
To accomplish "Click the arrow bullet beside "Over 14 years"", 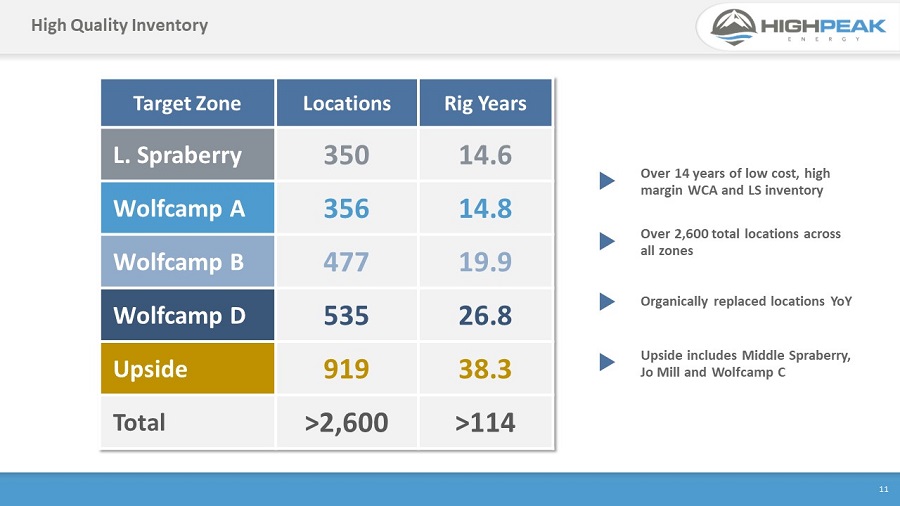I will coord(606,181).
